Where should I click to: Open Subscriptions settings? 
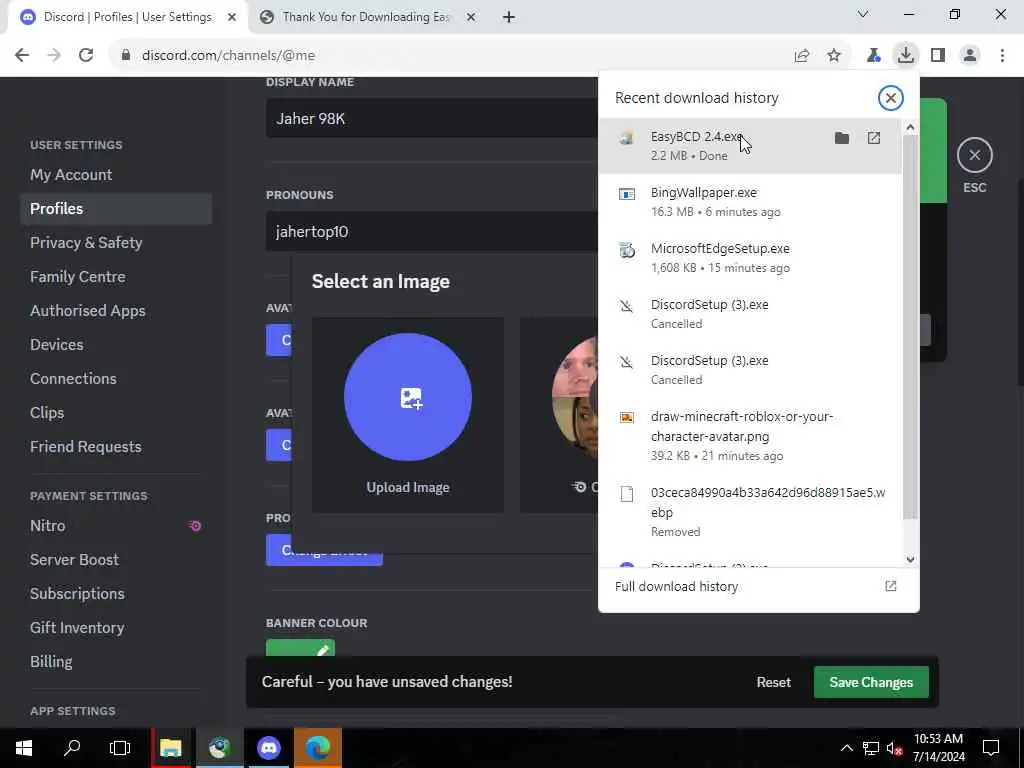click(x=116, y=593)
